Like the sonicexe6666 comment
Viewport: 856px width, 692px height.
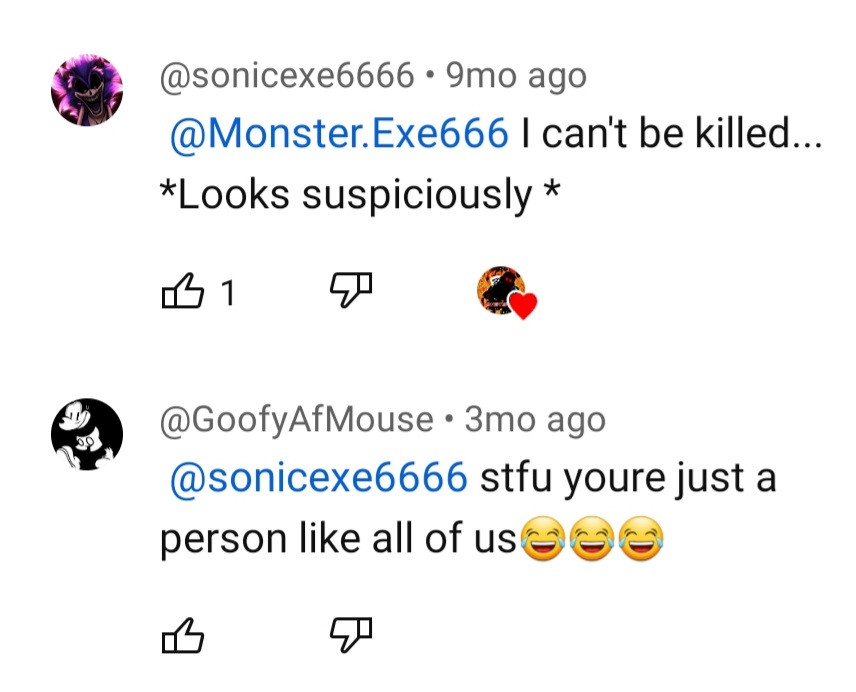coord(183,291)
